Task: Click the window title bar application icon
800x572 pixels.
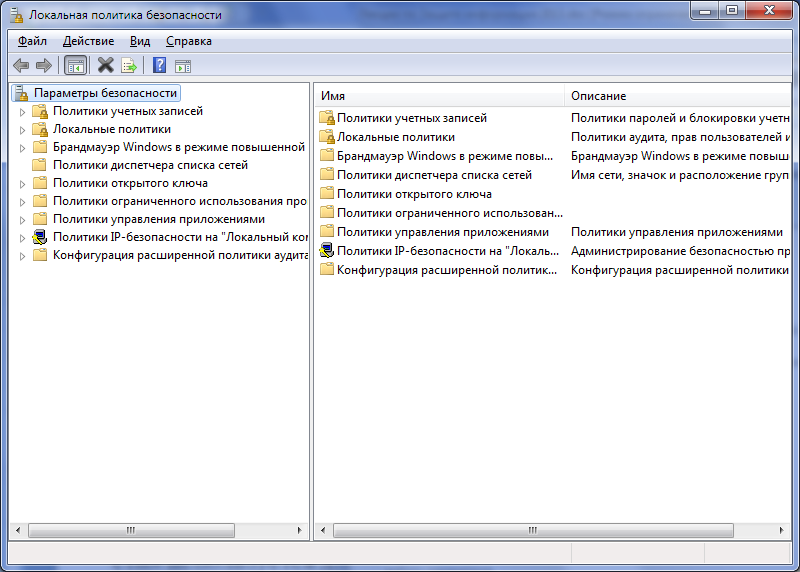Action: 16,15
